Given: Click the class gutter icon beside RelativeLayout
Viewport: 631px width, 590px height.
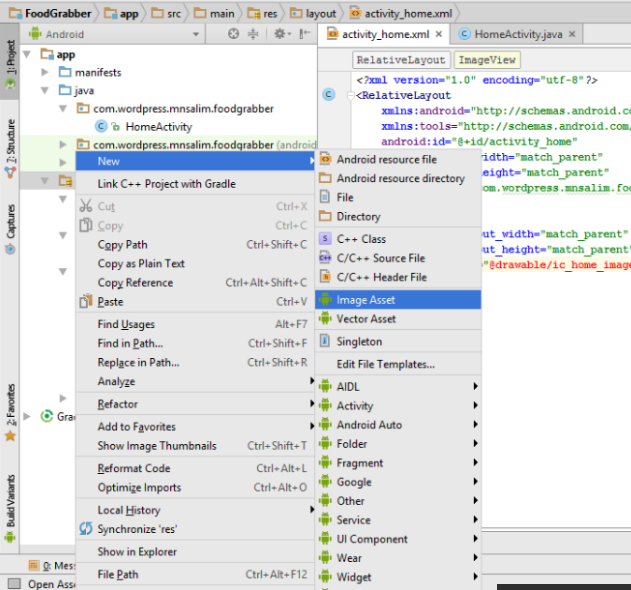Looking at the screenshot, I should (329, 95).
